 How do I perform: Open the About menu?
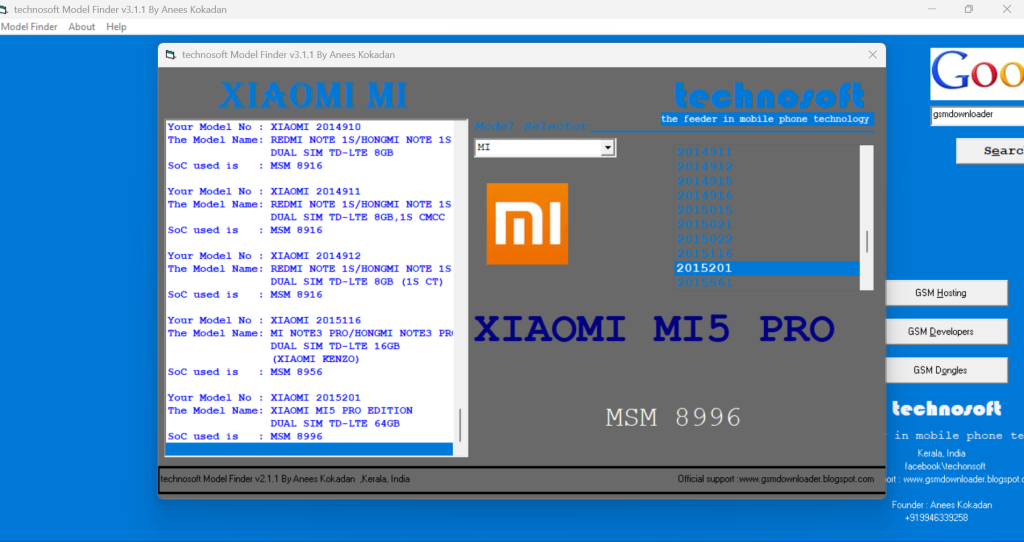pyautogui.click(x=82, y=27)
